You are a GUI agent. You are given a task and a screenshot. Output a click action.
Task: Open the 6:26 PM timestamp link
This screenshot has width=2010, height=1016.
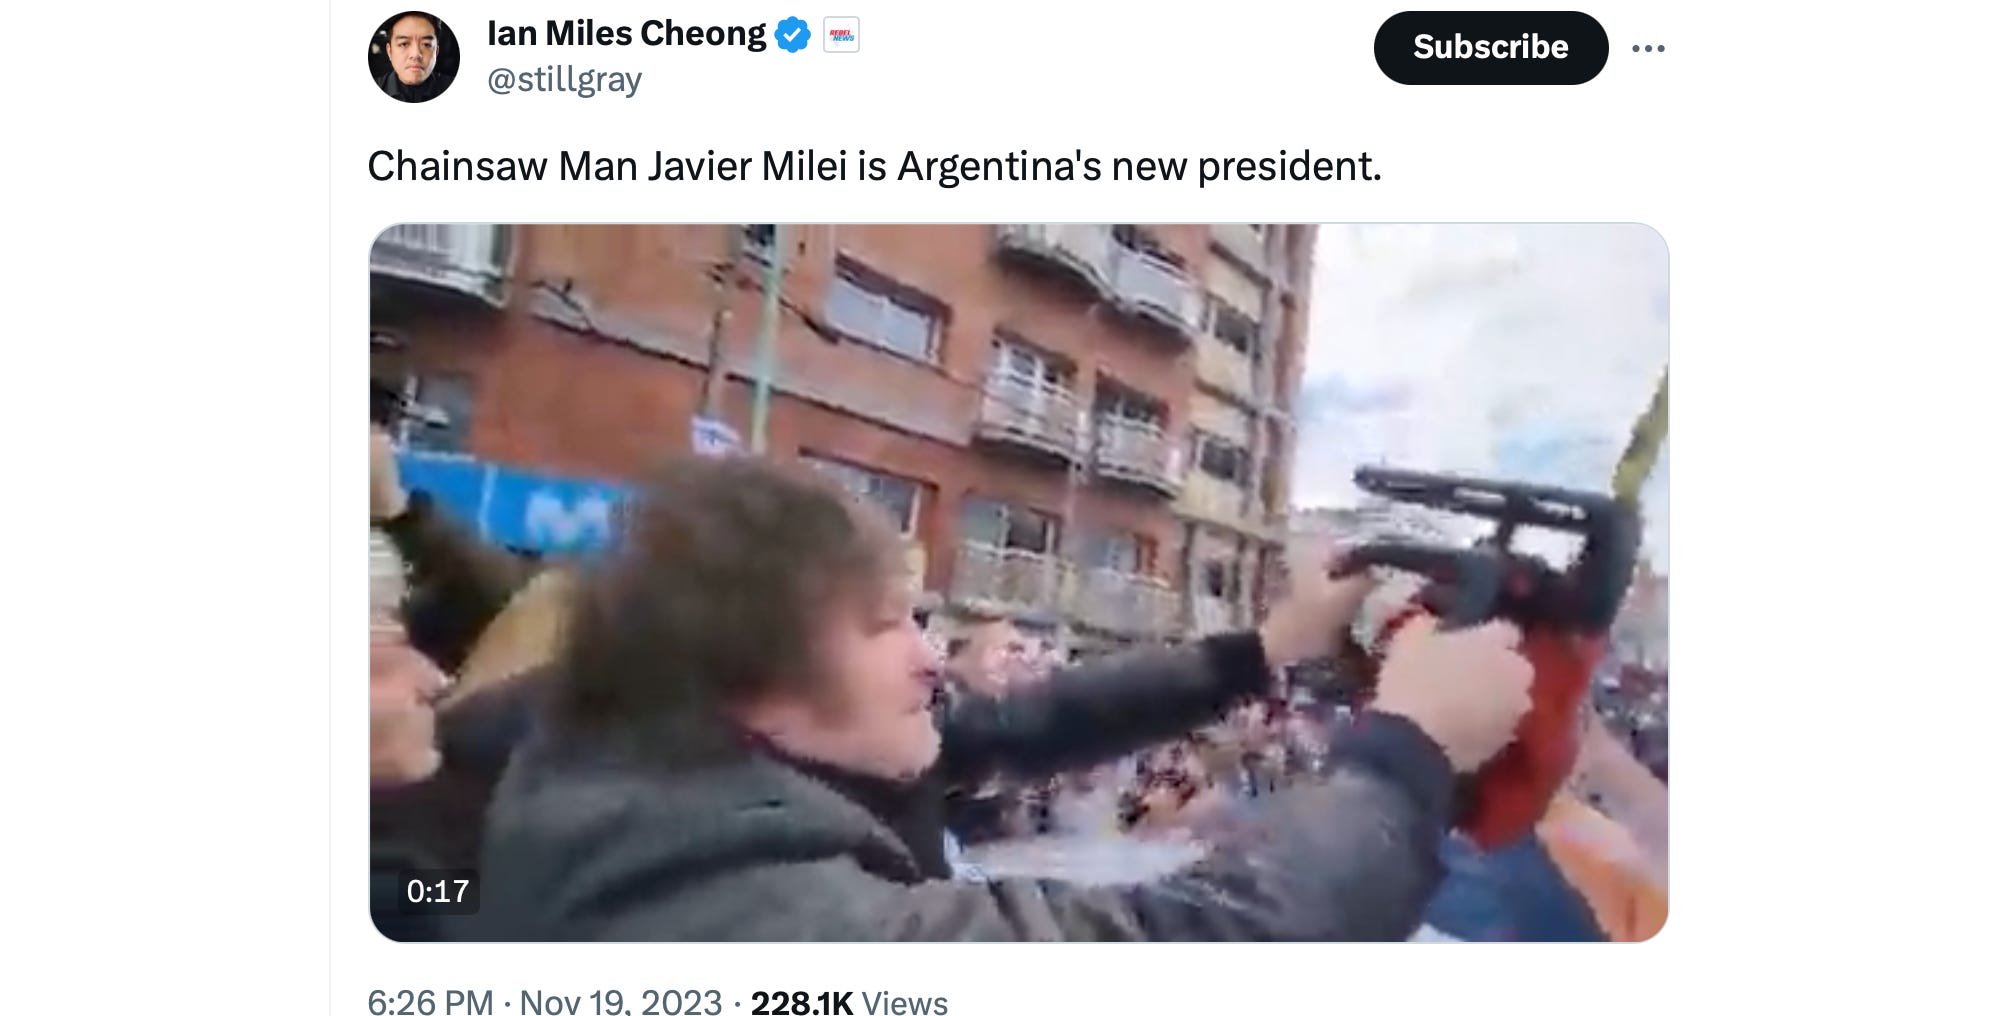click(430, 1001)
